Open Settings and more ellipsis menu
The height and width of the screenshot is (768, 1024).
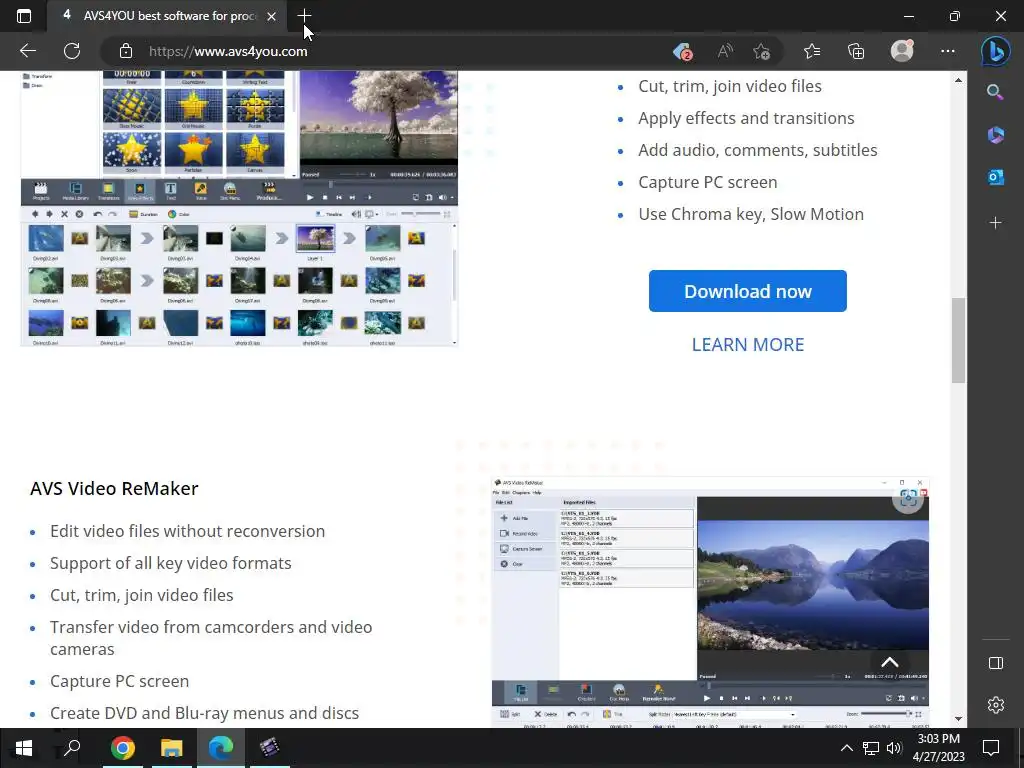click(x=948, y=51)
